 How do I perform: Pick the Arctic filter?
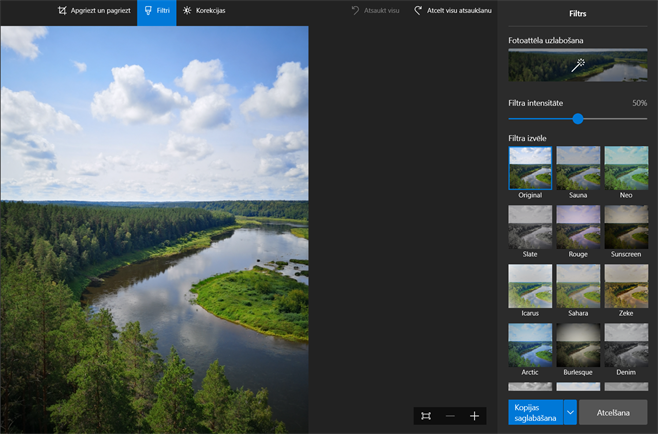(530, 343)
